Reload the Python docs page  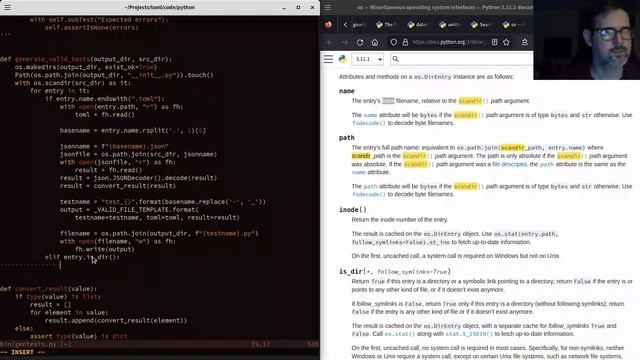click(x=360, y=42)
